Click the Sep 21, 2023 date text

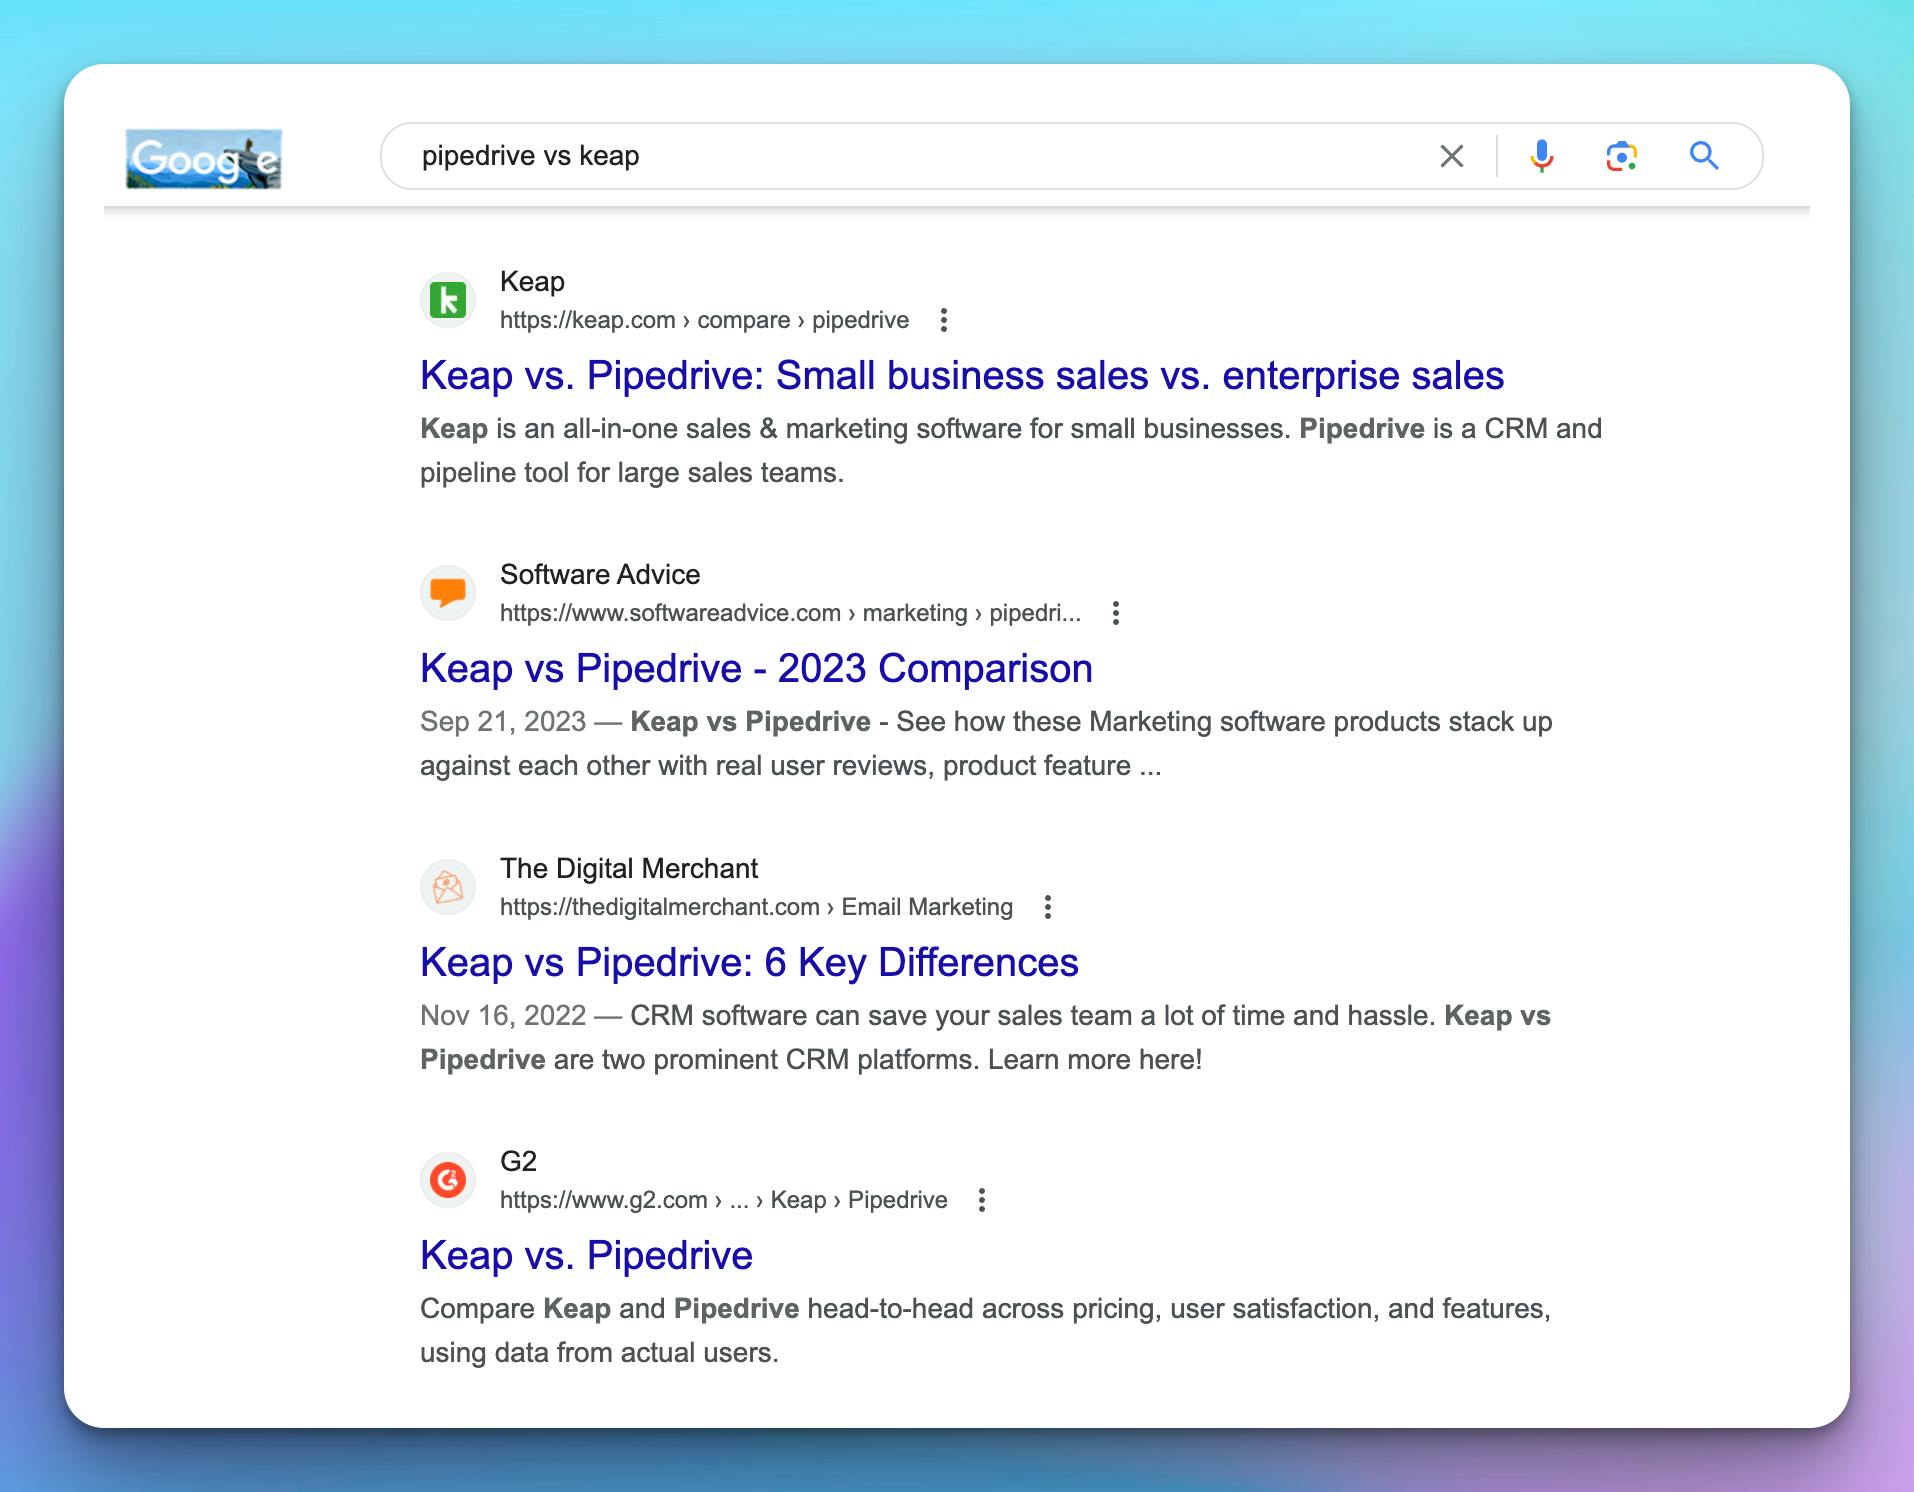click(x=503, y=722)
